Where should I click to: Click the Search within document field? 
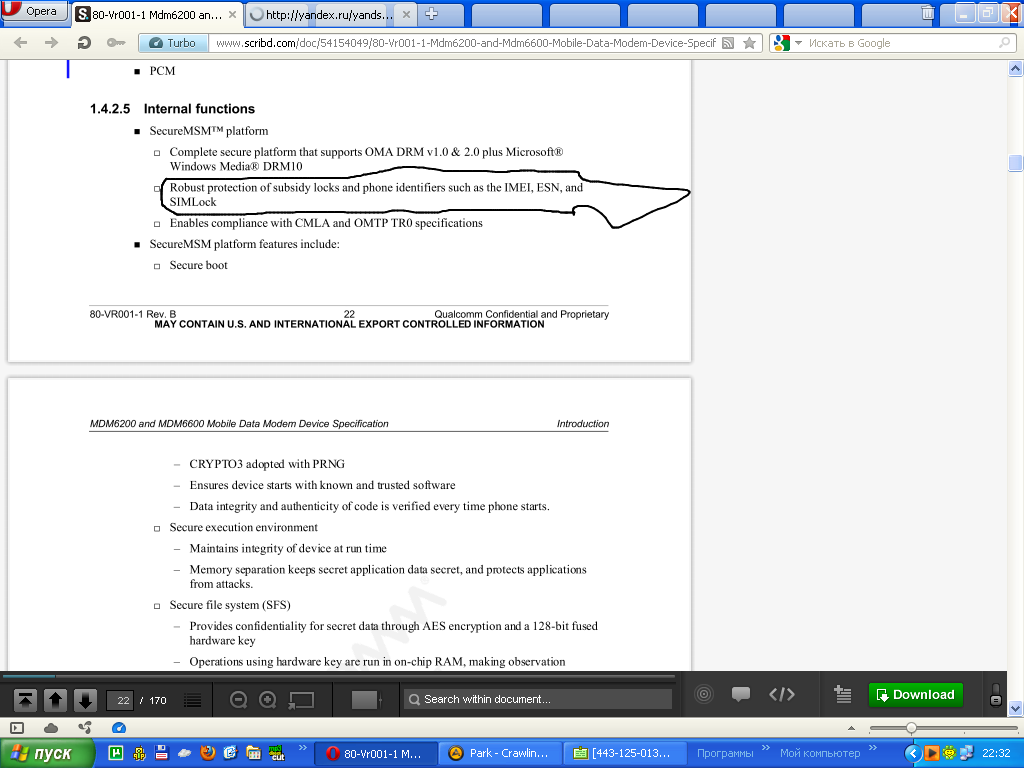tap(537, 699)
